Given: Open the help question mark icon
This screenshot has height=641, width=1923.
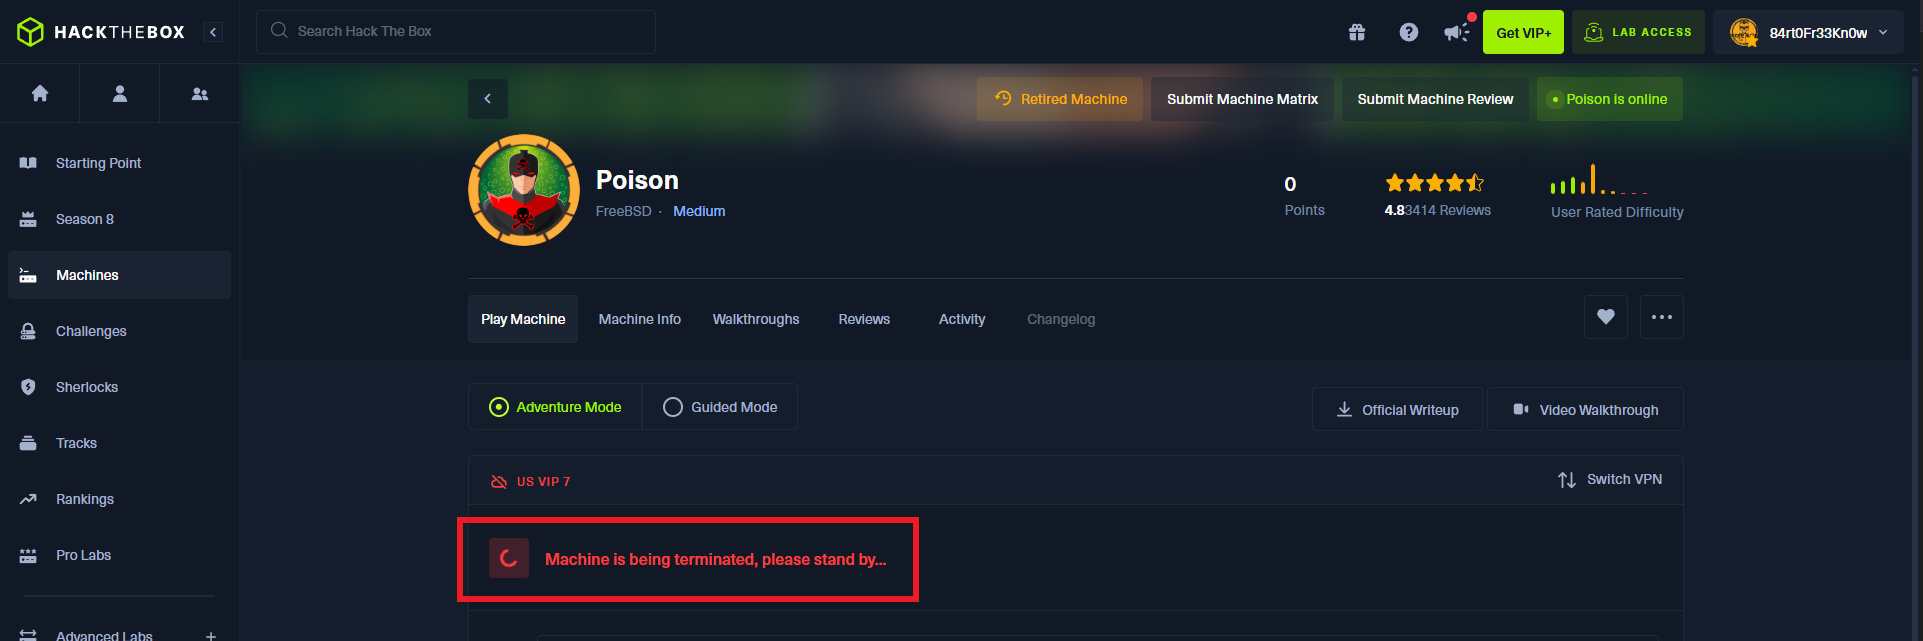Looking at the screenshot, I should click(1409, 32).
